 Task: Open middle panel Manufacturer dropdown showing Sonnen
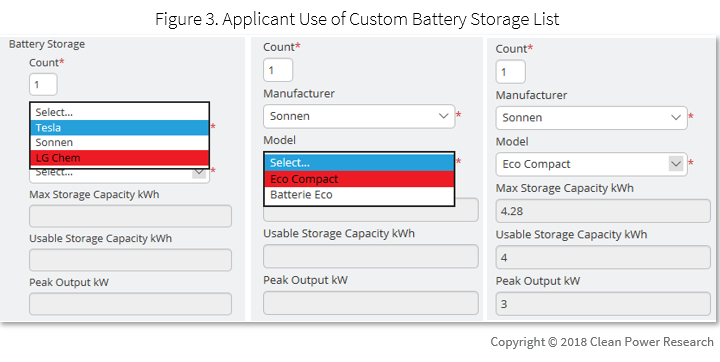pyautogui.click(x=359, y=116)
